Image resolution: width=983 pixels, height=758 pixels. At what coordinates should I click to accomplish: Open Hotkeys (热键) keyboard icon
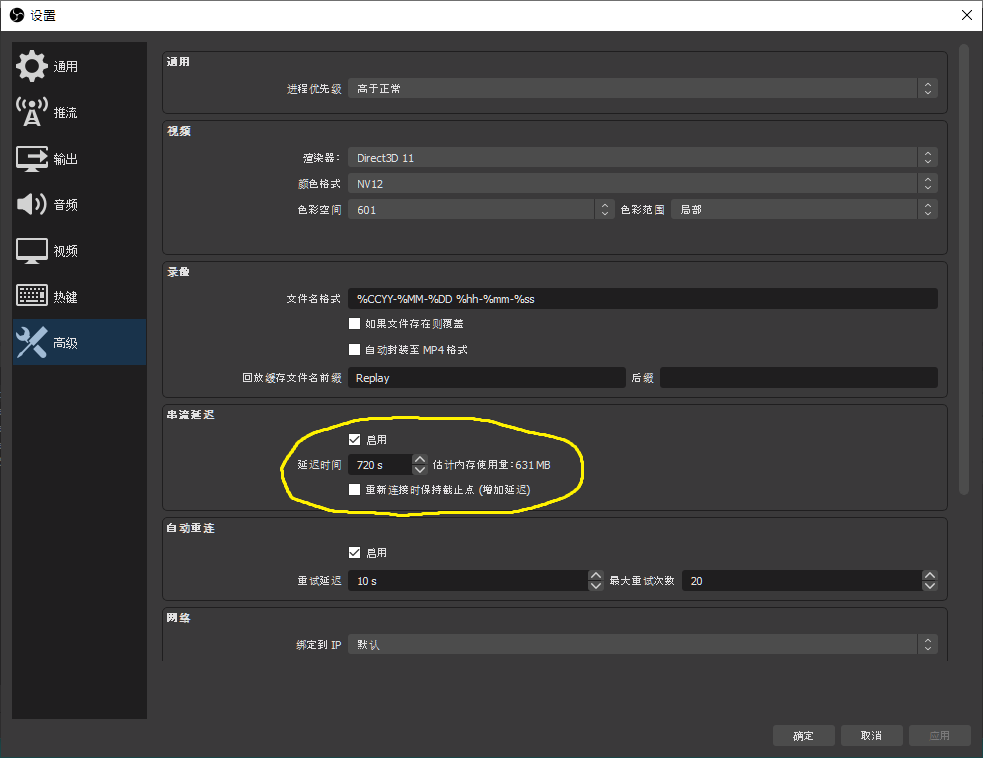click(x=32, y=297)
